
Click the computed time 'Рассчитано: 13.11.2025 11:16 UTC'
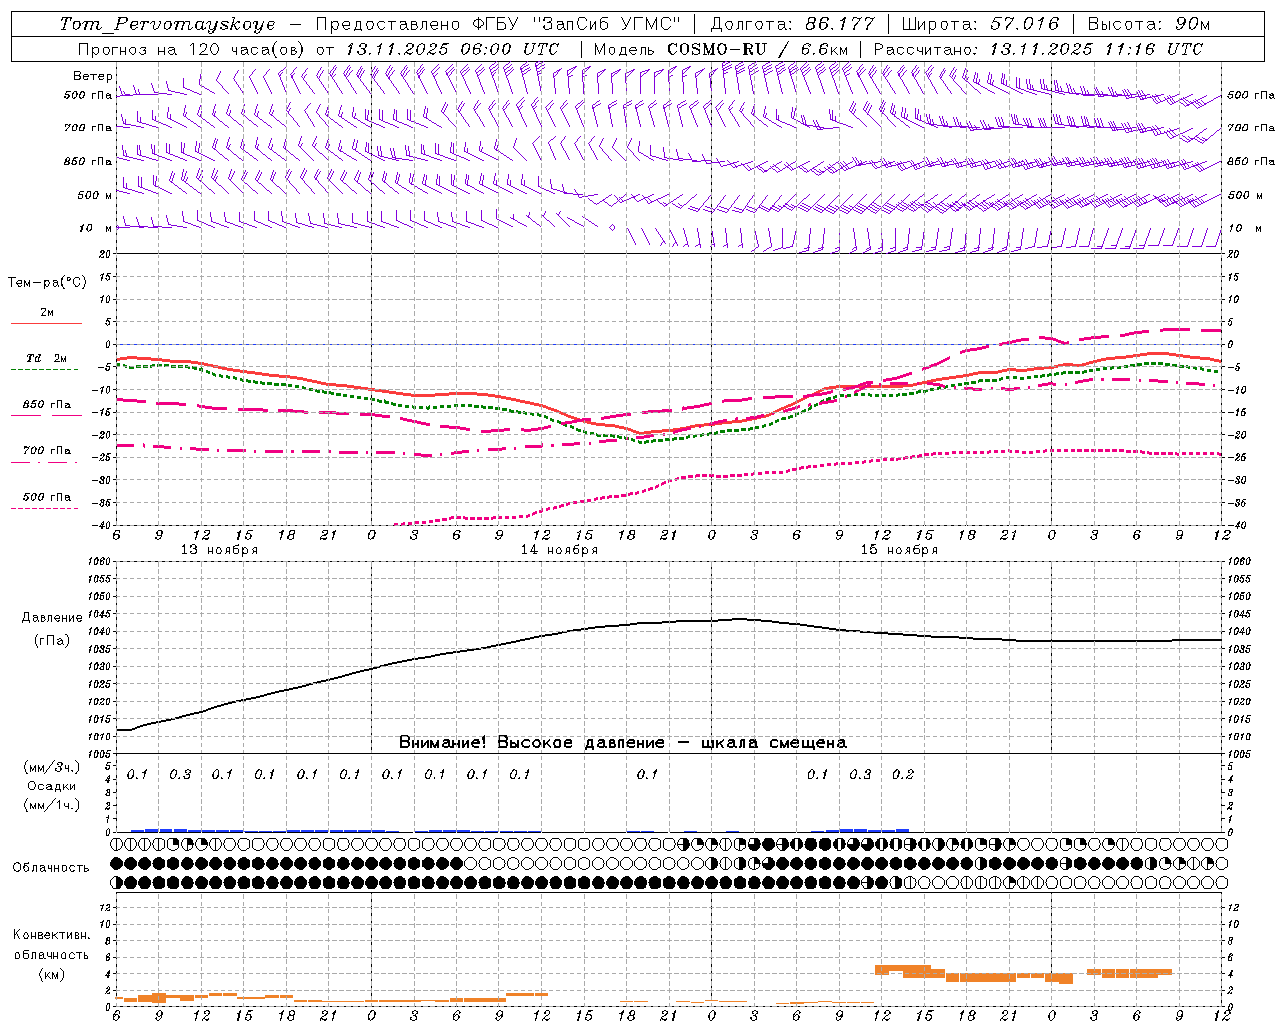pyautogui.click(x=1038, y=49)
